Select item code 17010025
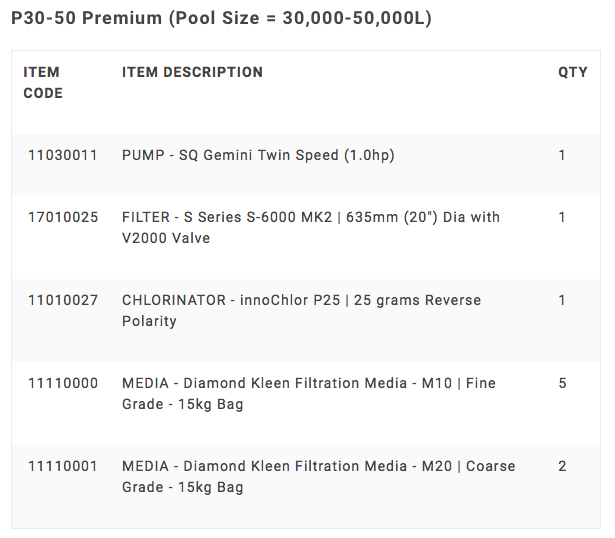Viewport: 615px width, 538px height. click(63, 217)
